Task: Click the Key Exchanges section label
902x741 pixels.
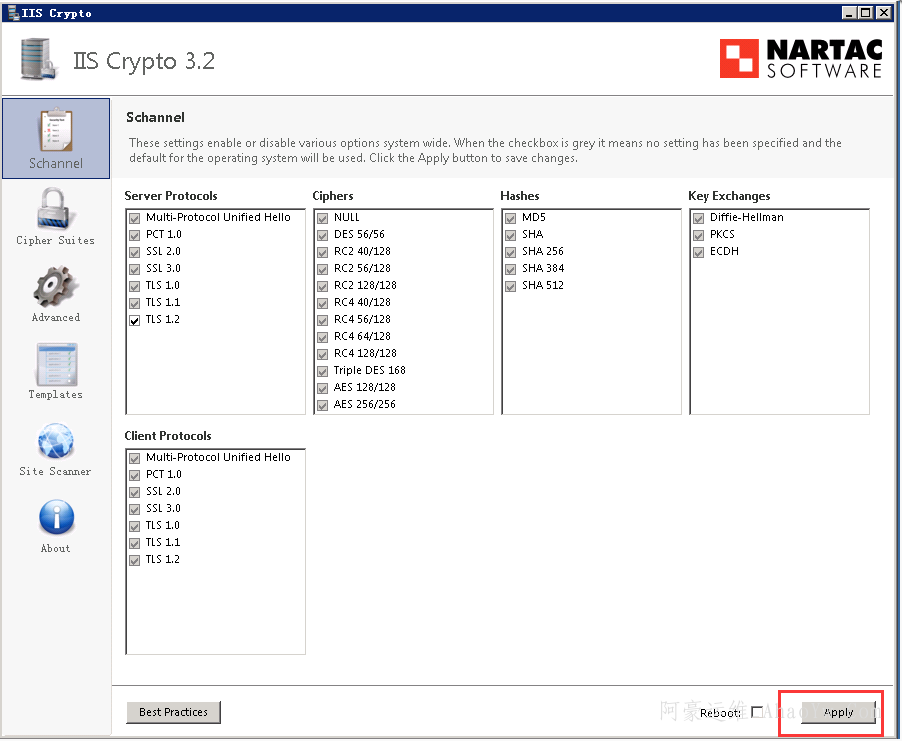Action: click(729, 196)
